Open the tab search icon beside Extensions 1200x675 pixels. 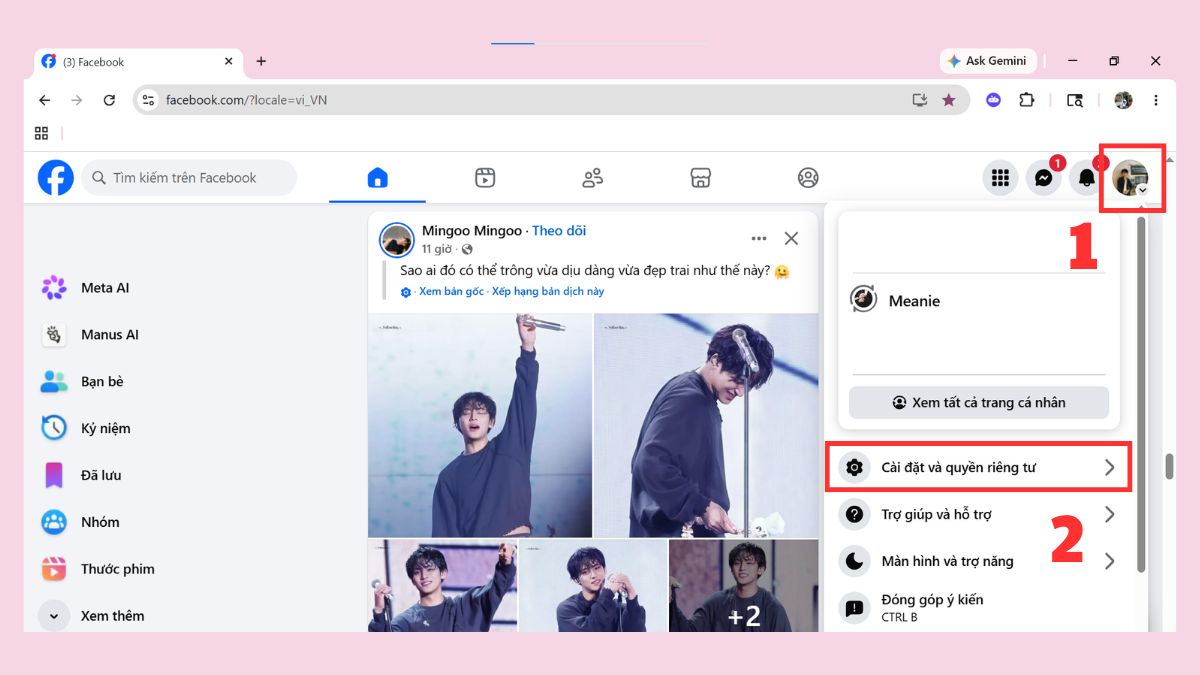coord(1075,100)
